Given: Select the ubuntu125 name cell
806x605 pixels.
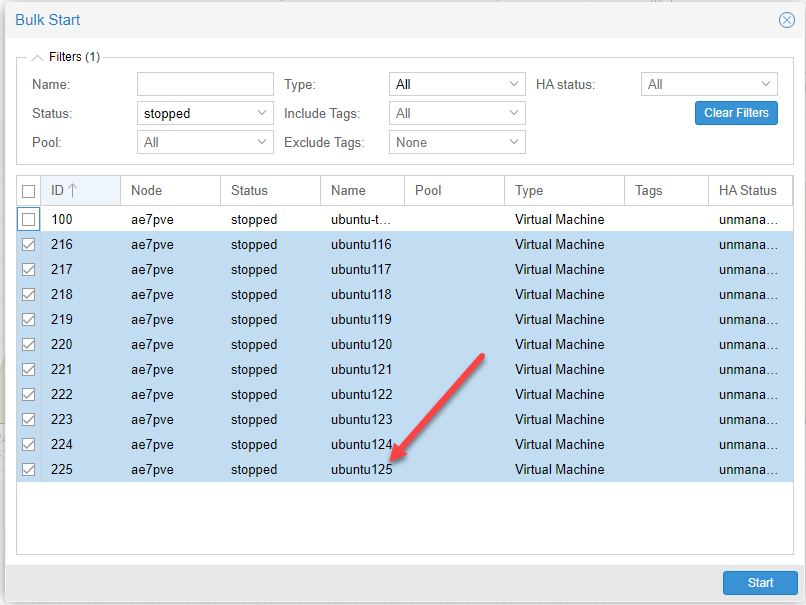Looking at the screenshot, I should (361, 470).
